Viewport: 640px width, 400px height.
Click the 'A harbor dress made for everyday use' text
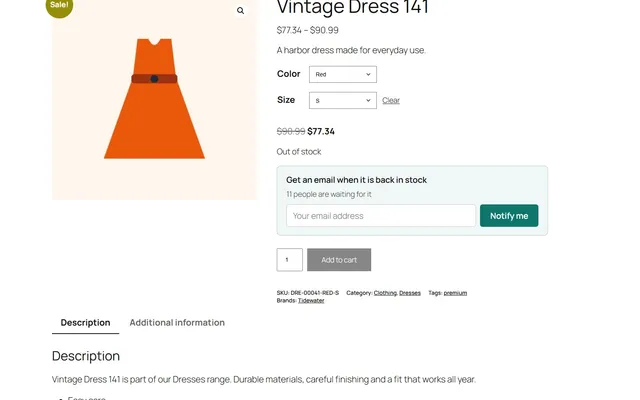click(351, 50)
